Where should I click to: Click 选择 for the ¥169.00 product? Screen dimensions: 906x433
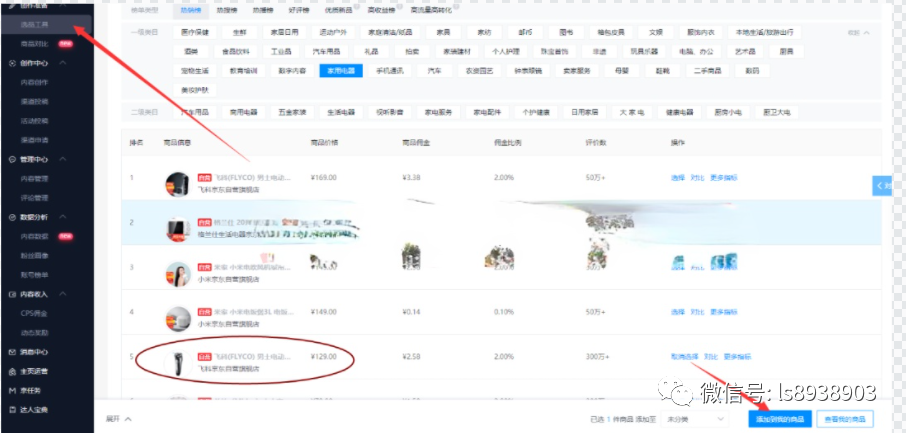[x=678, y=177]
